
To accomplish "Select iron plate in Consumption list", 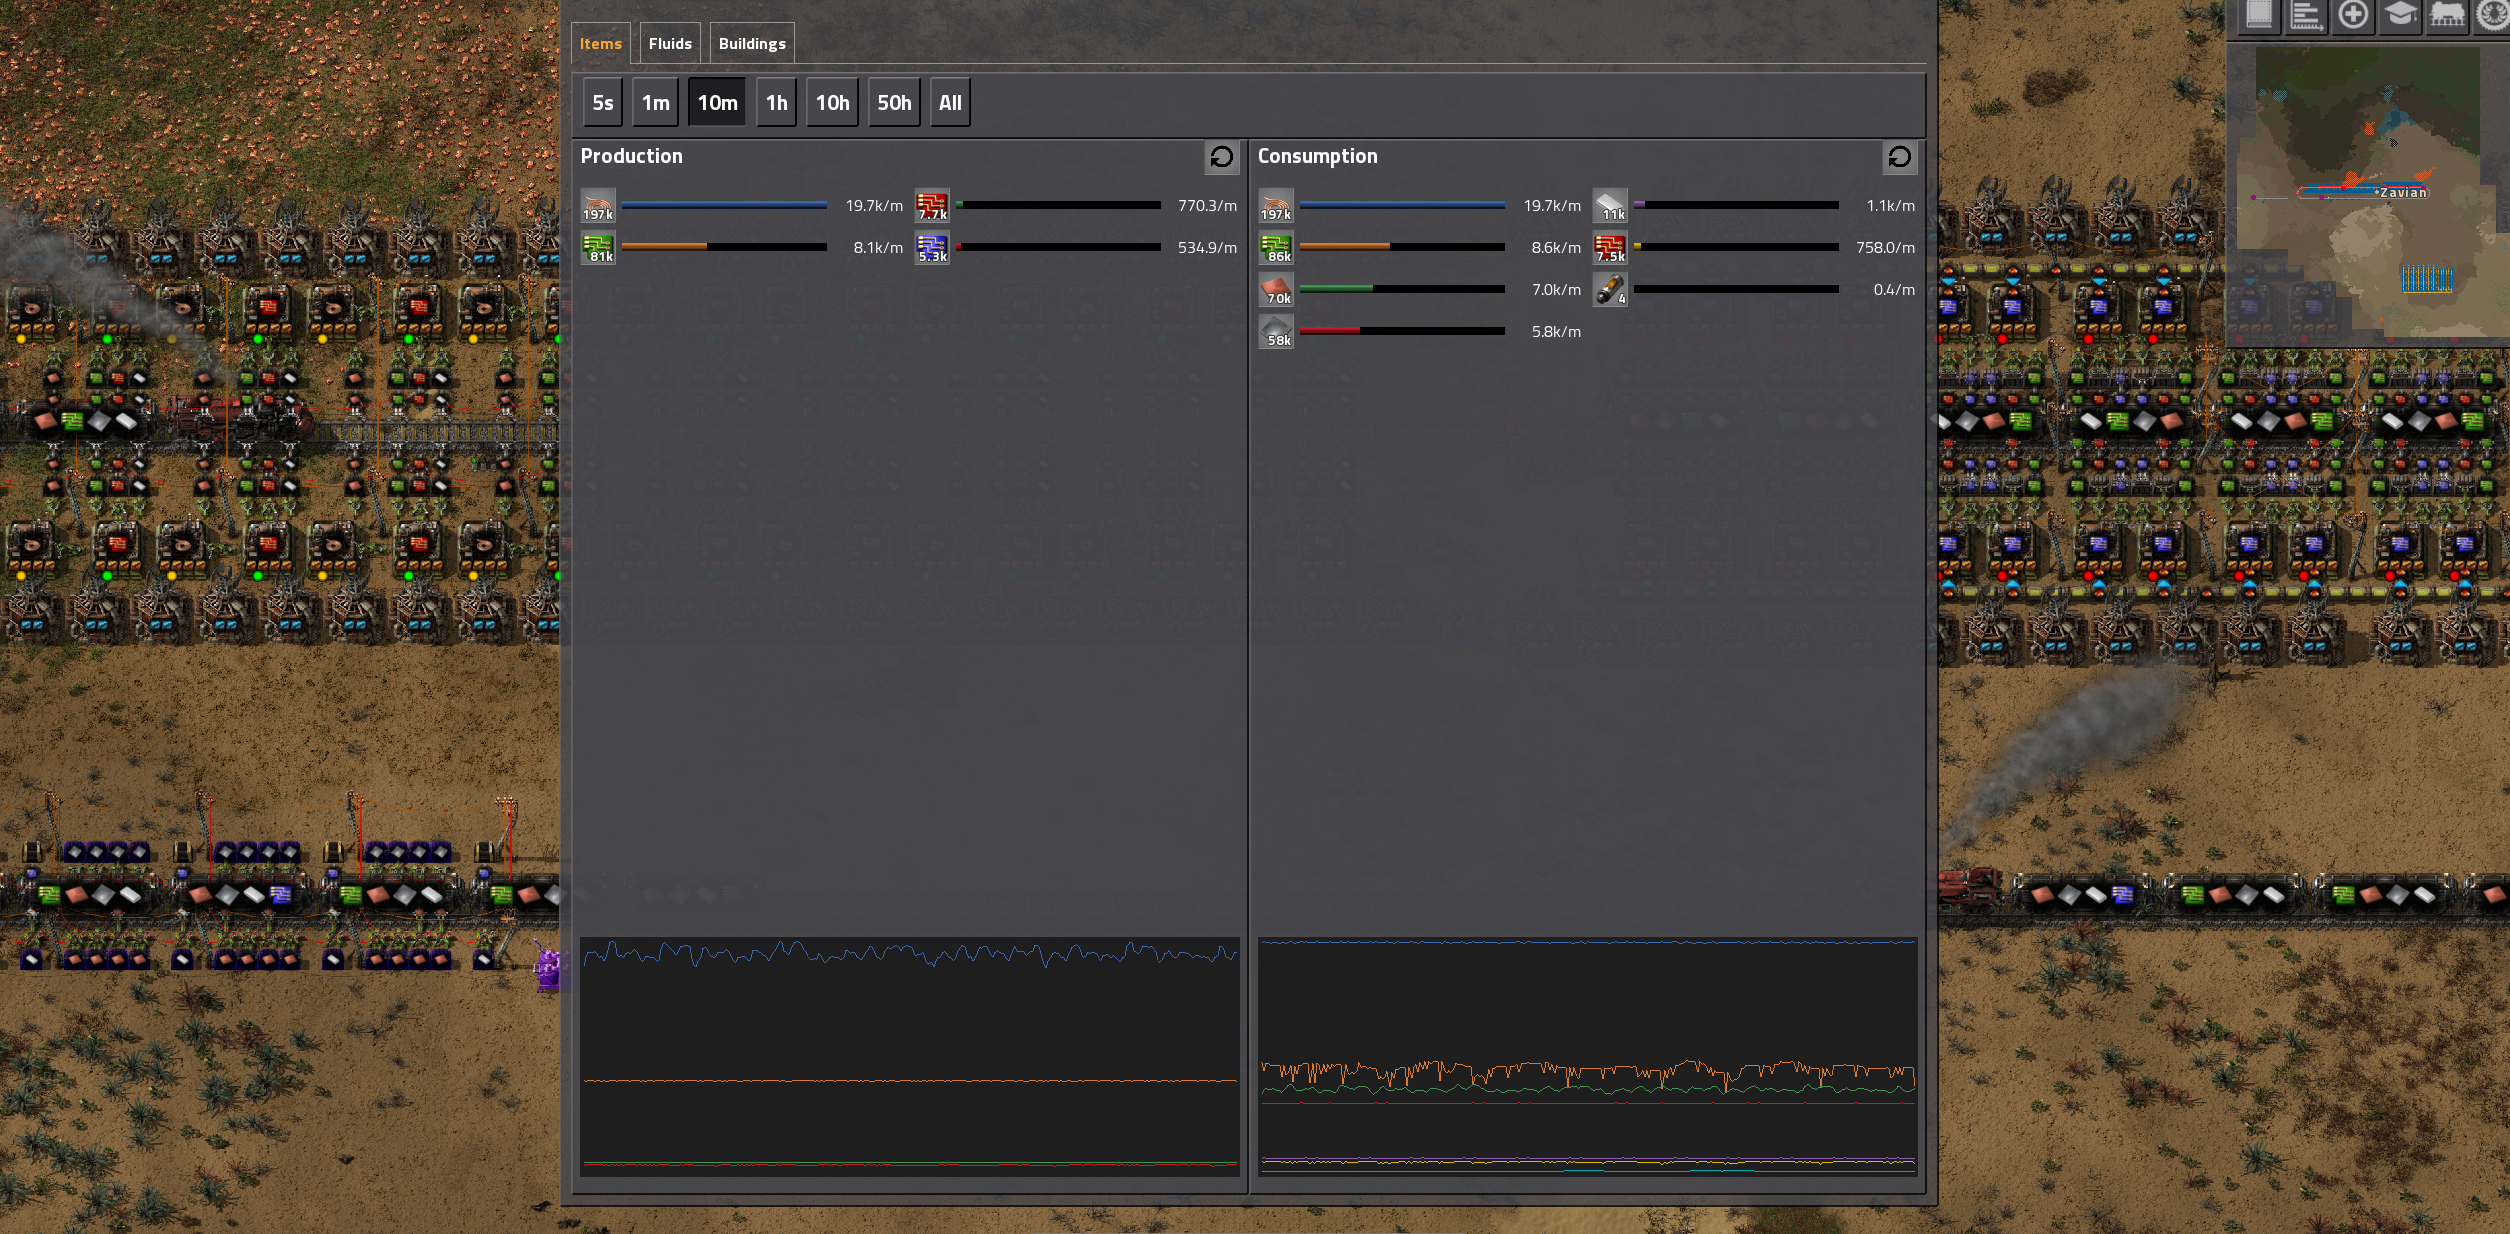I will [1276, 331].
